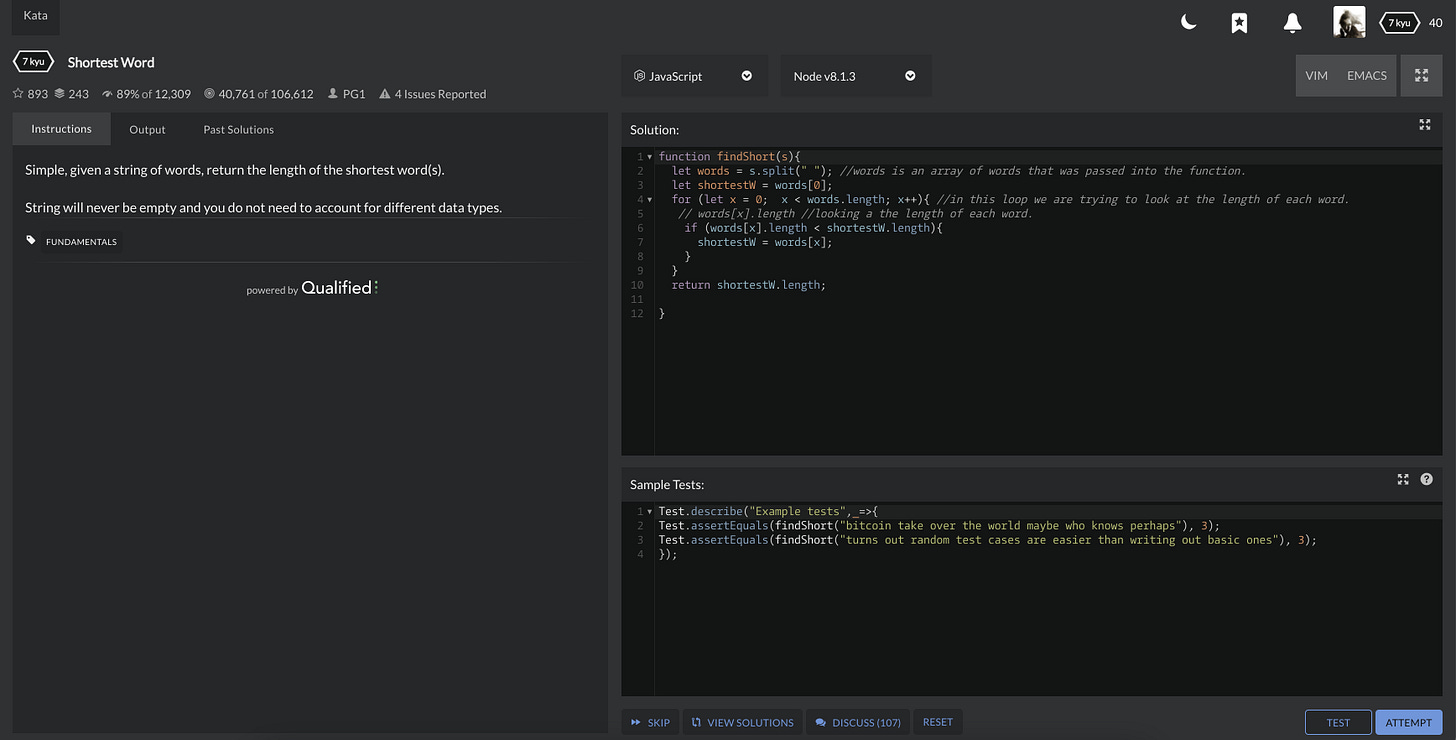This screenshot has width=1456, height=740.
Task: Enter fullscreen editor mode
Action: (1421, 76)
